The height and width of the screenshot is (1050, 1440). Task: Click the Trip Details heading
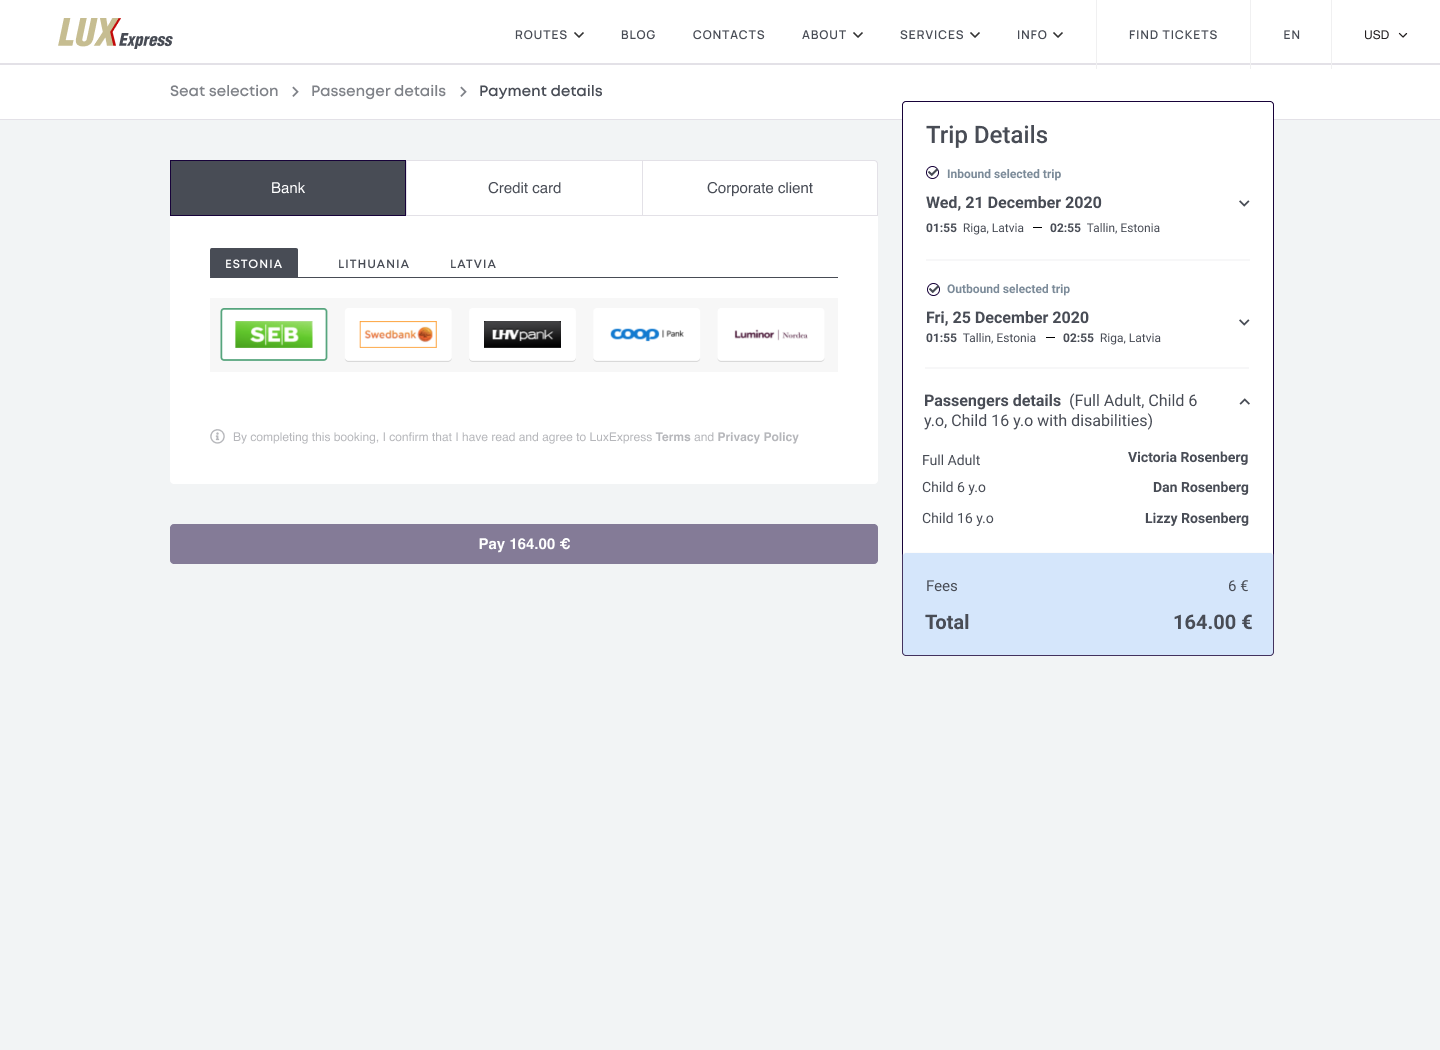(987, 135)
